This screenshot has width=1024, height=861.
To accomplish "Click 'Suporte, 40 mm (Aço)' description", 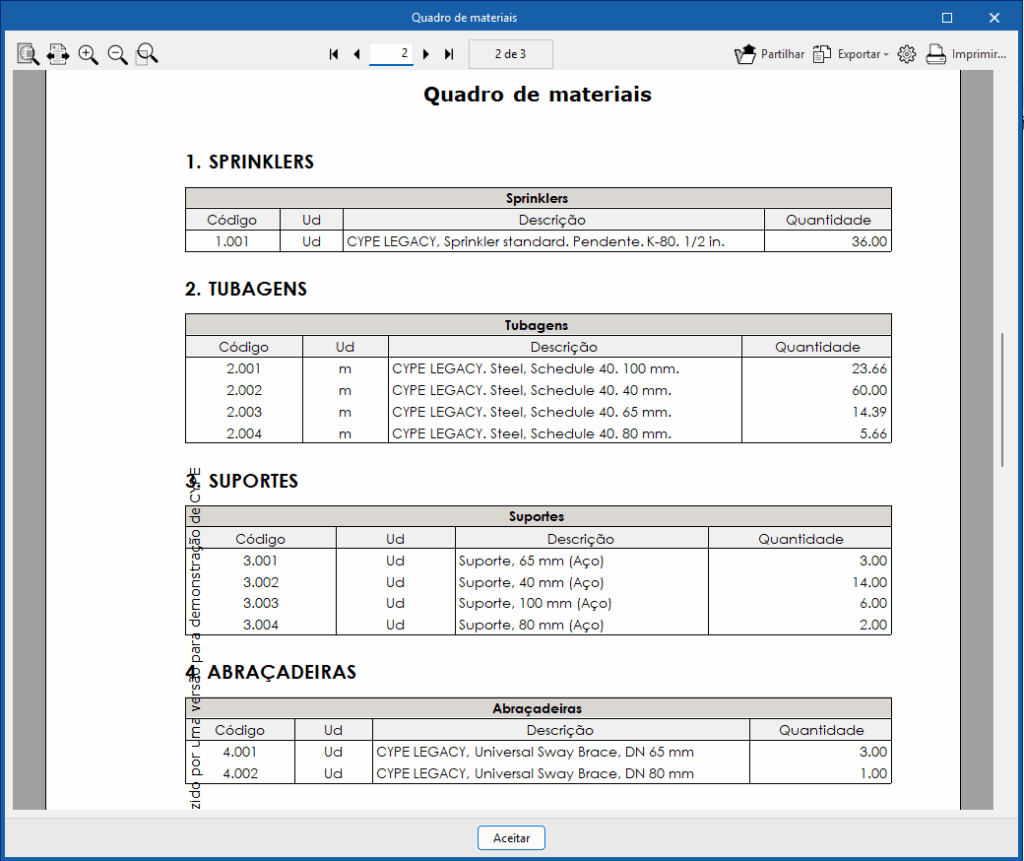I will (x=531, y=582).
